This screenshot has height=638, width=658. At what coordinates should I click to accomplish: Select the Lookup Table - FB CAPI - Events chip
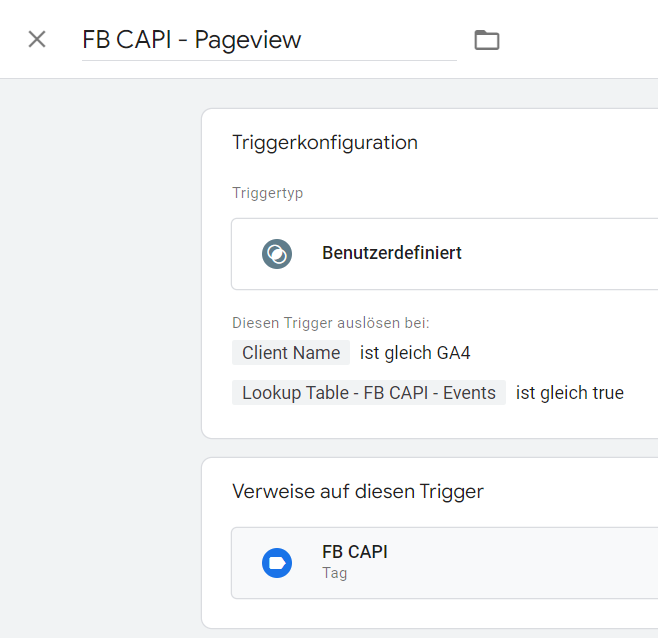(x=369, y=393)
